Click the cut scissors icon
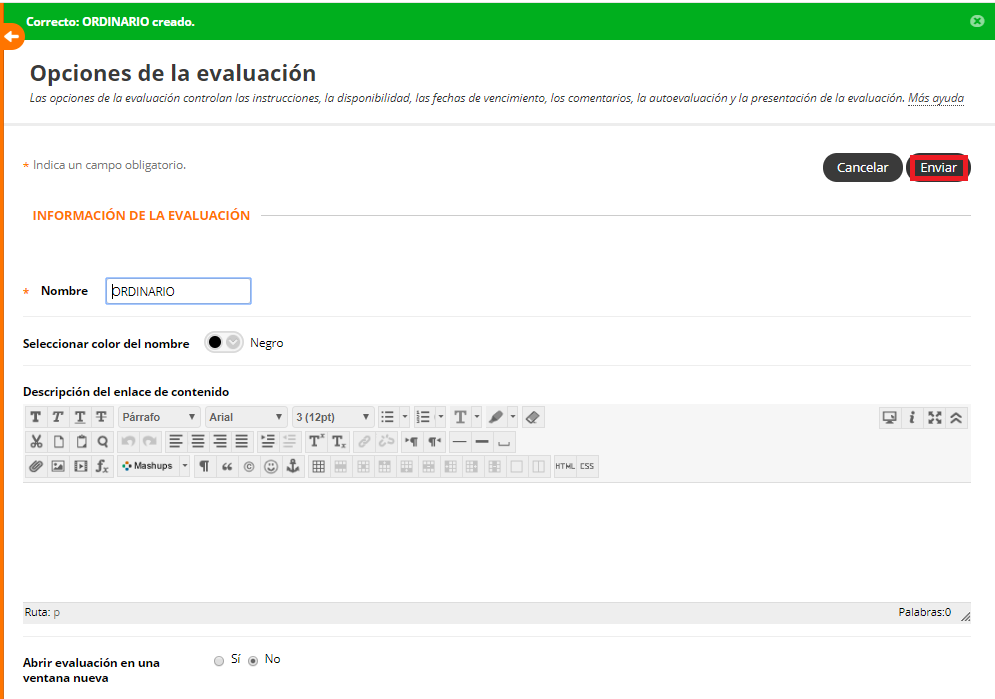The width and height of the screenshot is (995, 699). click(36, 441)
